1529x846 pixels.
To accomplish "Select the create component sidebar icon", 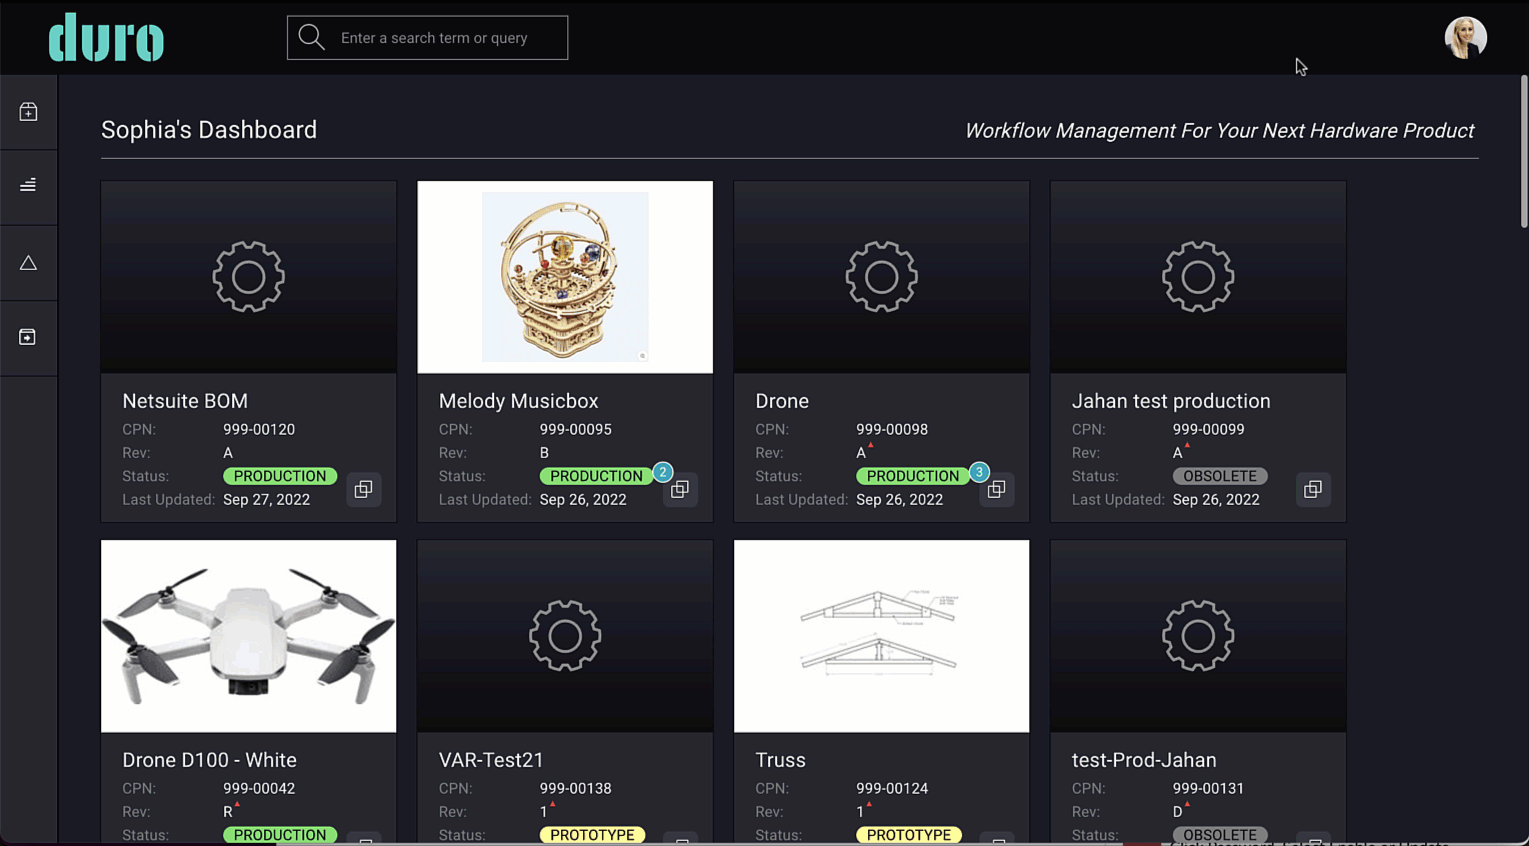I will click(29, 111).
